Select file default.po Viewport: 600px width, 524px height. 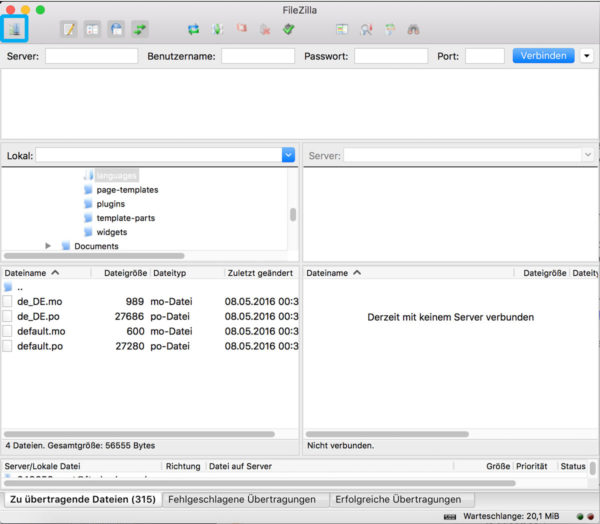[40, 346]
